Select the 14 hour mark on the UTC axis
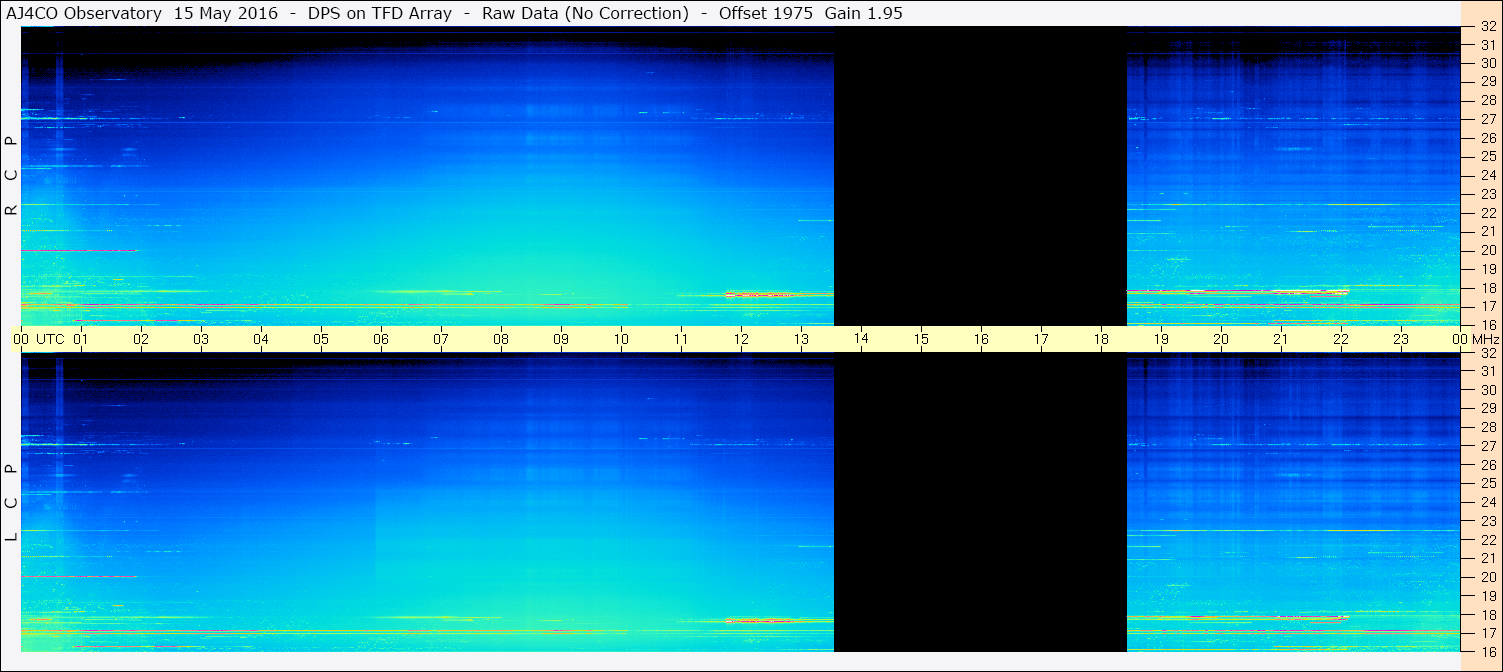Screen dimensions: 1503x672 [861, 339]
